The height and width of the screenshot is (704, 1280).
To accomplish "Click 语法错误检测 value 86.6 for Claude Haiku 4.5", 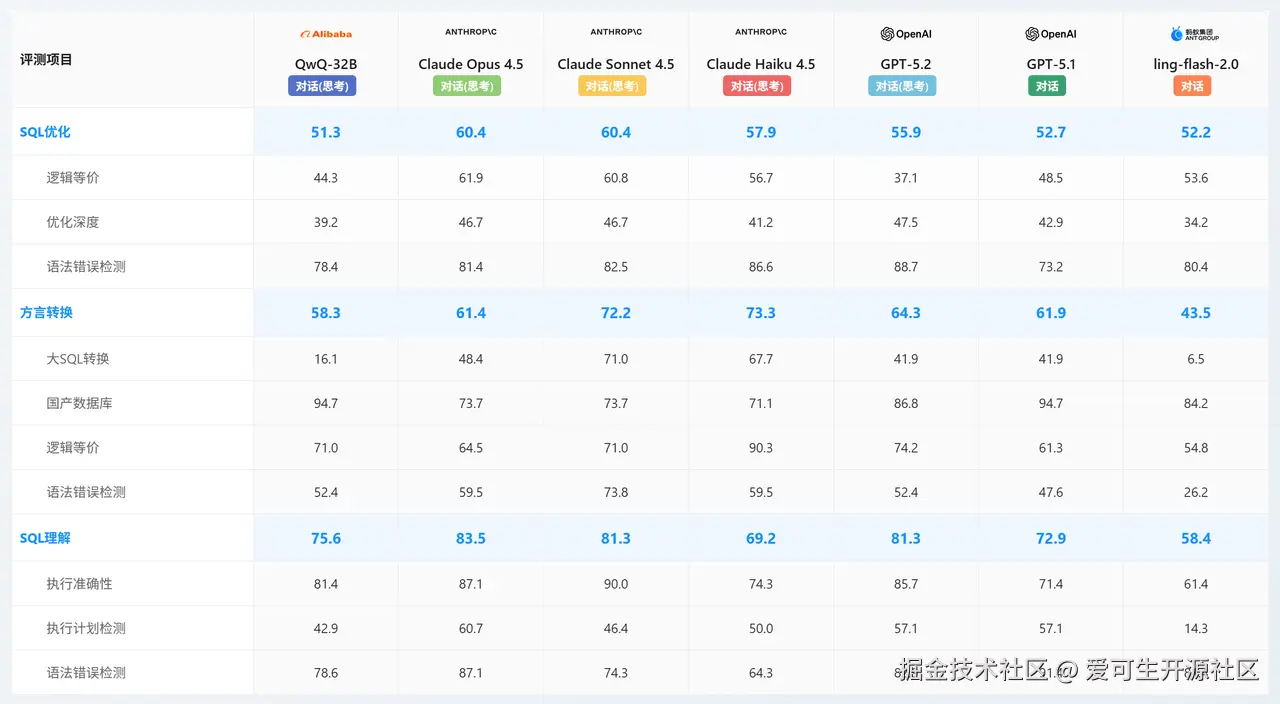I will pyautogui.click(x=761, y=267).
